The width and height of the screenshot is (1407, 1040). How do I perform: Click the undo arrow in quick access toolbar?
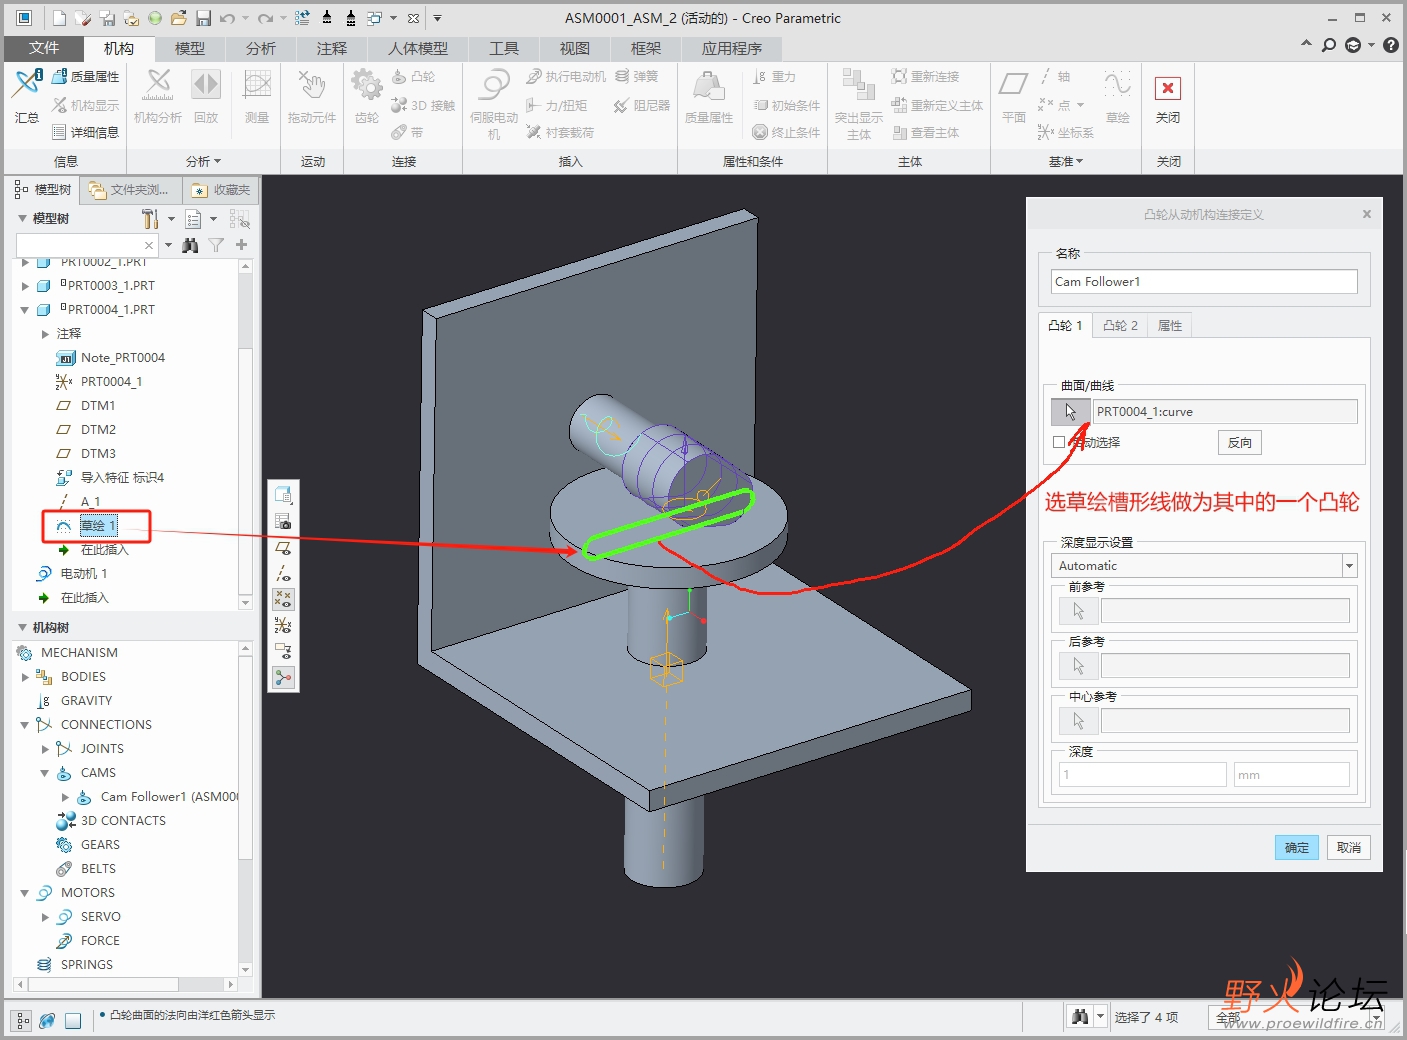point(228,18)
